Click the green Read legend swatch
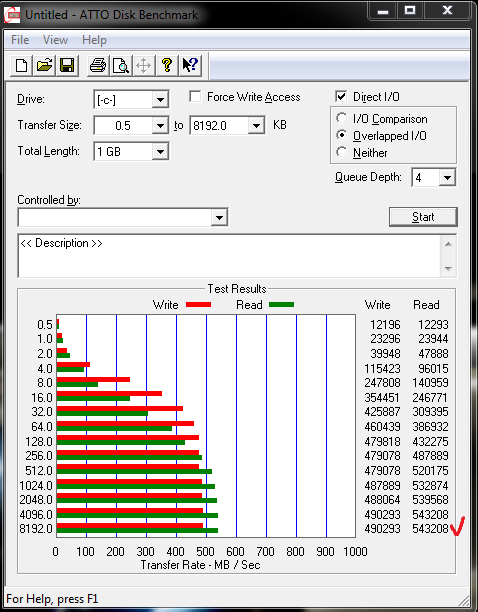This screenshot has height=612, width=478. [281, 304]
